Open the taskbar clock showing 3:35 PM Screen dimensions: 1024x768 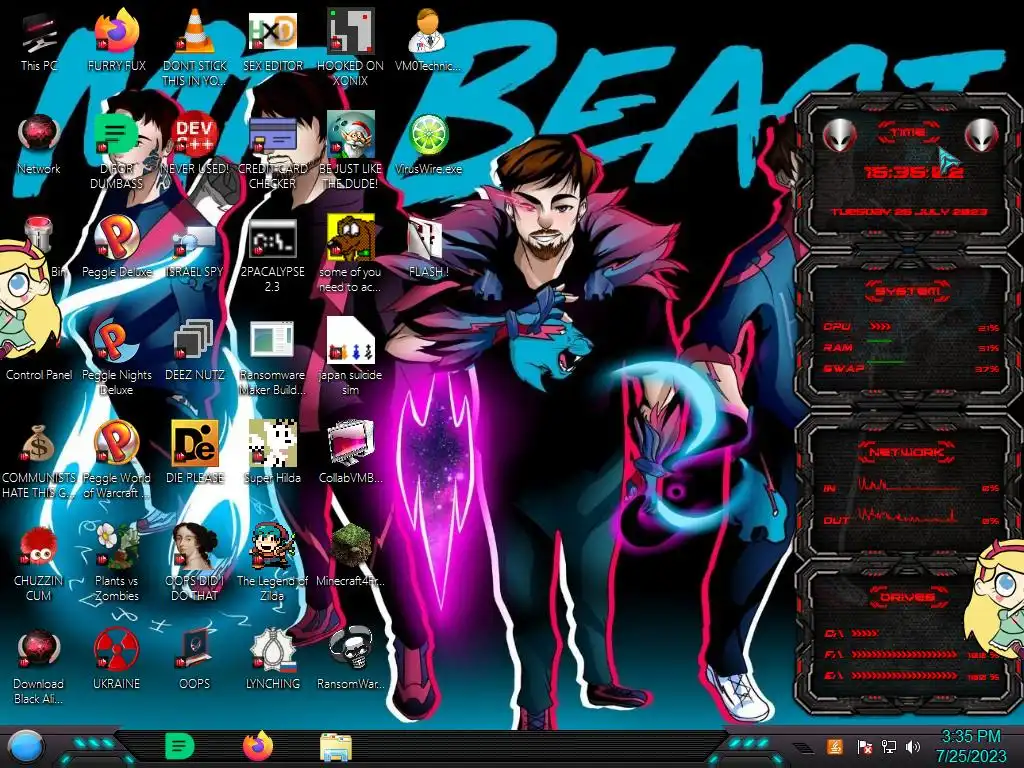point(971,746)
